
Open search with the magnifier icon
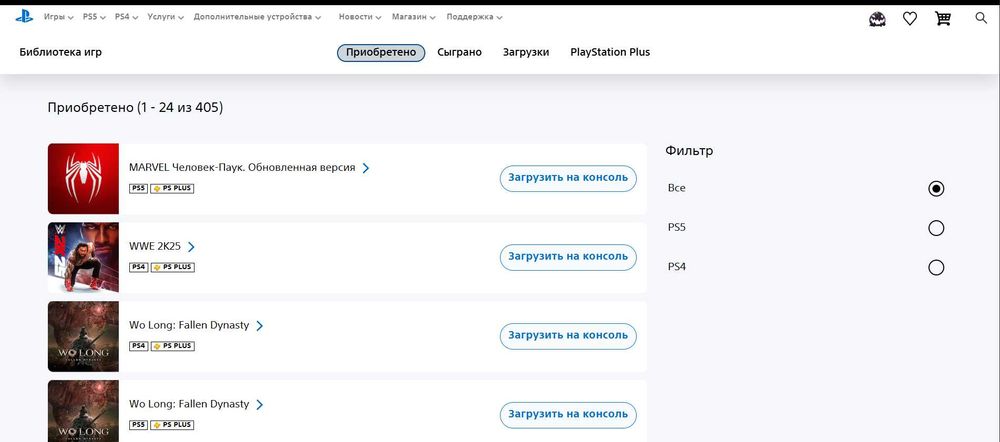(x=981, y=18)
